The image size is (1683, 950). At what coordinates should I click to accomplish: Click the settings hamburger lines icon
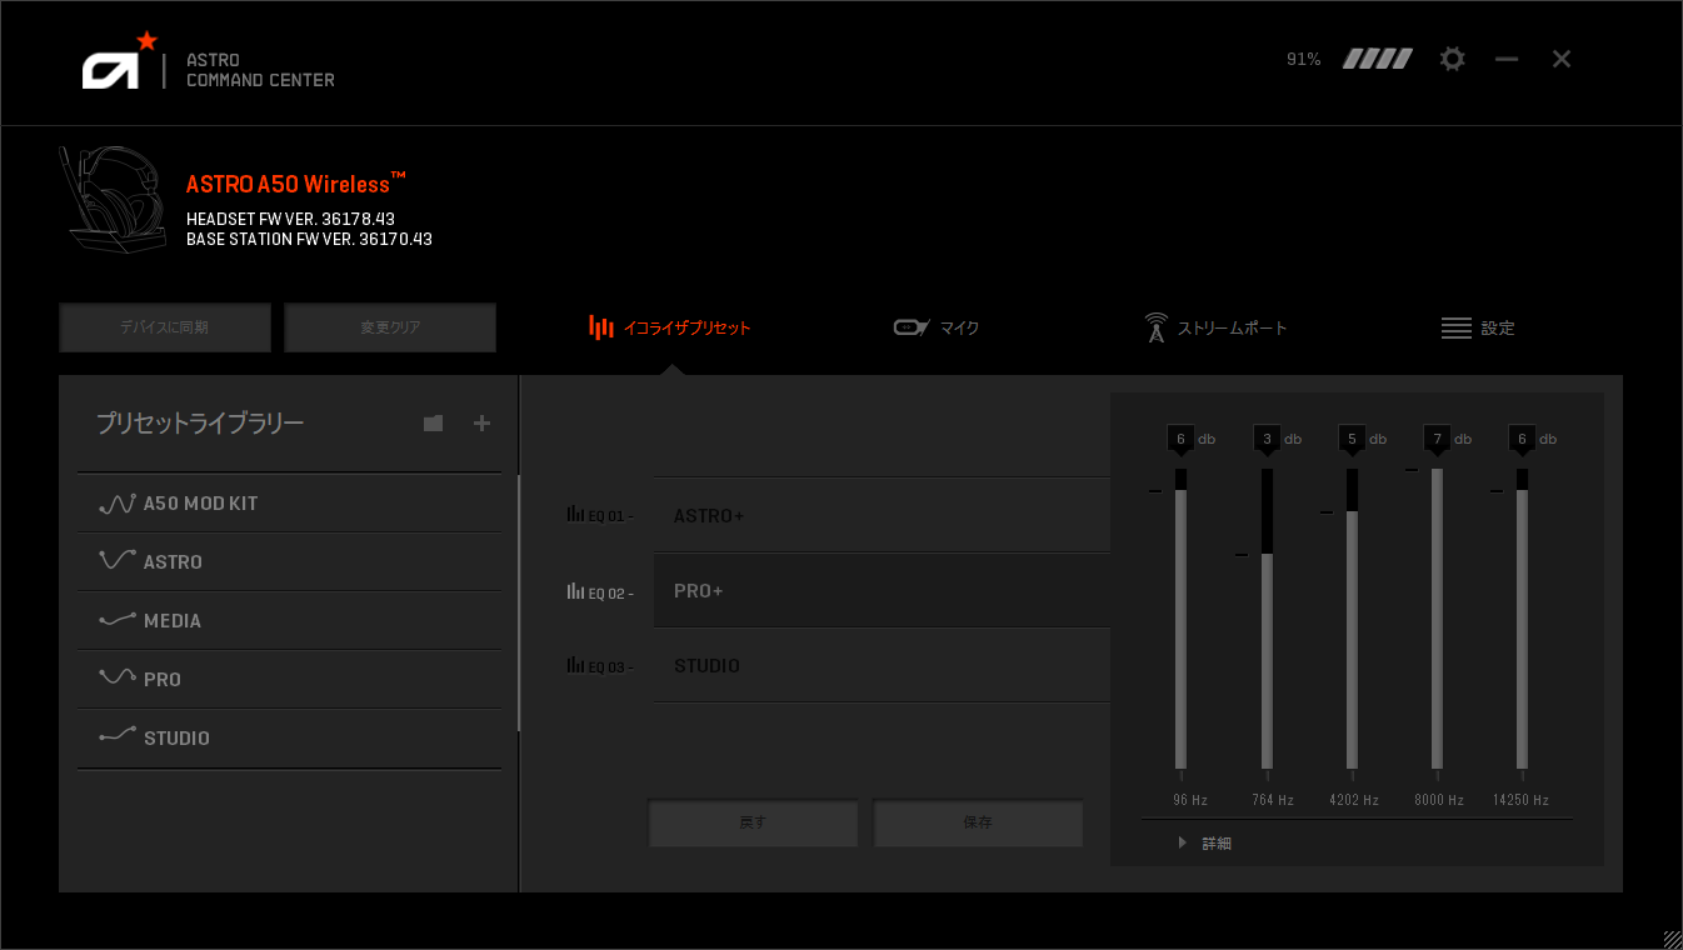(1456, 328)
